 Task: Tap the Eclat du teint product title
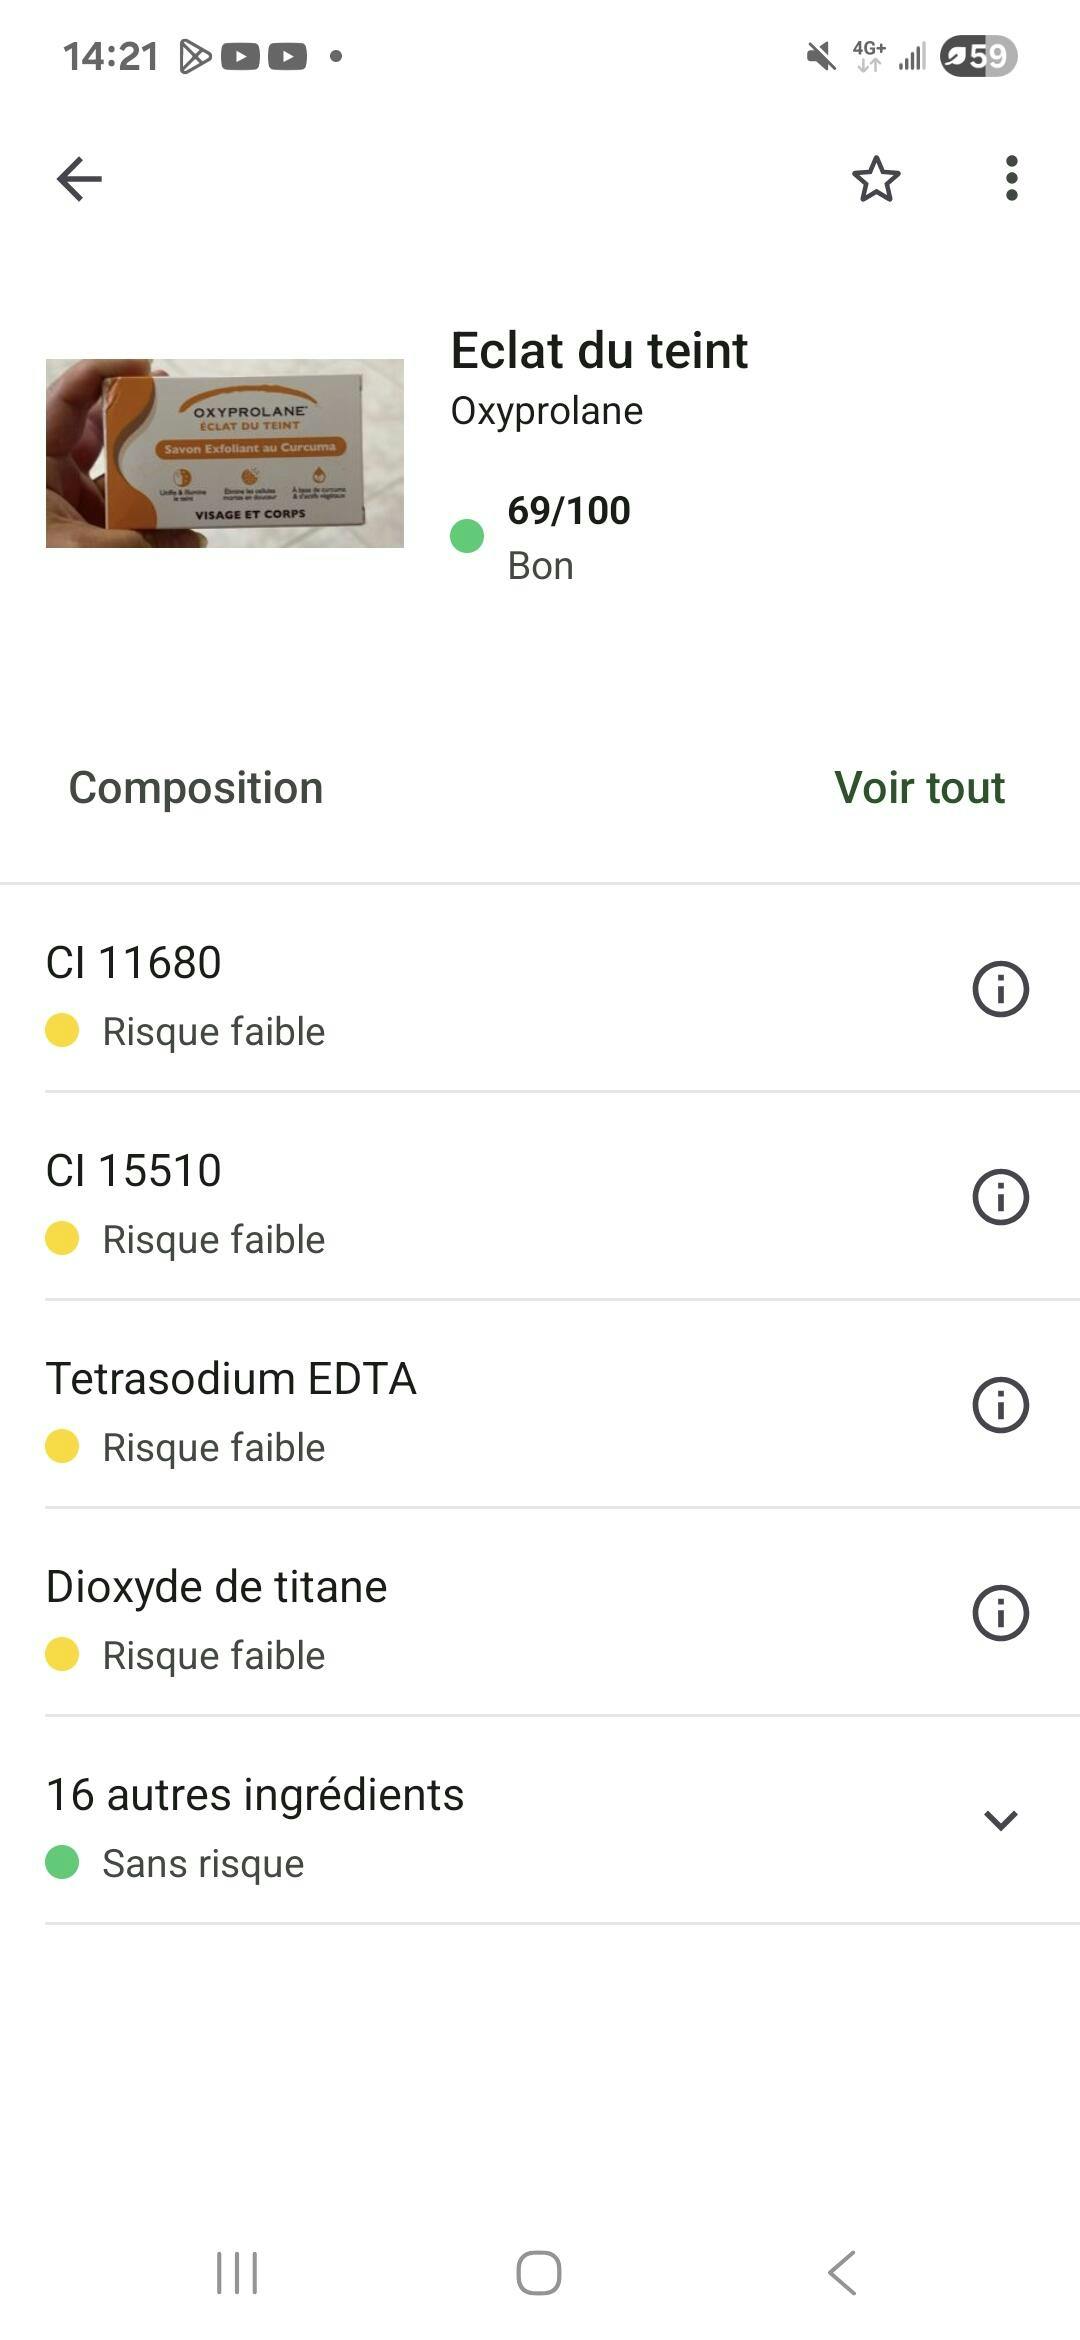pyautogui.click(x=599, y=351)
